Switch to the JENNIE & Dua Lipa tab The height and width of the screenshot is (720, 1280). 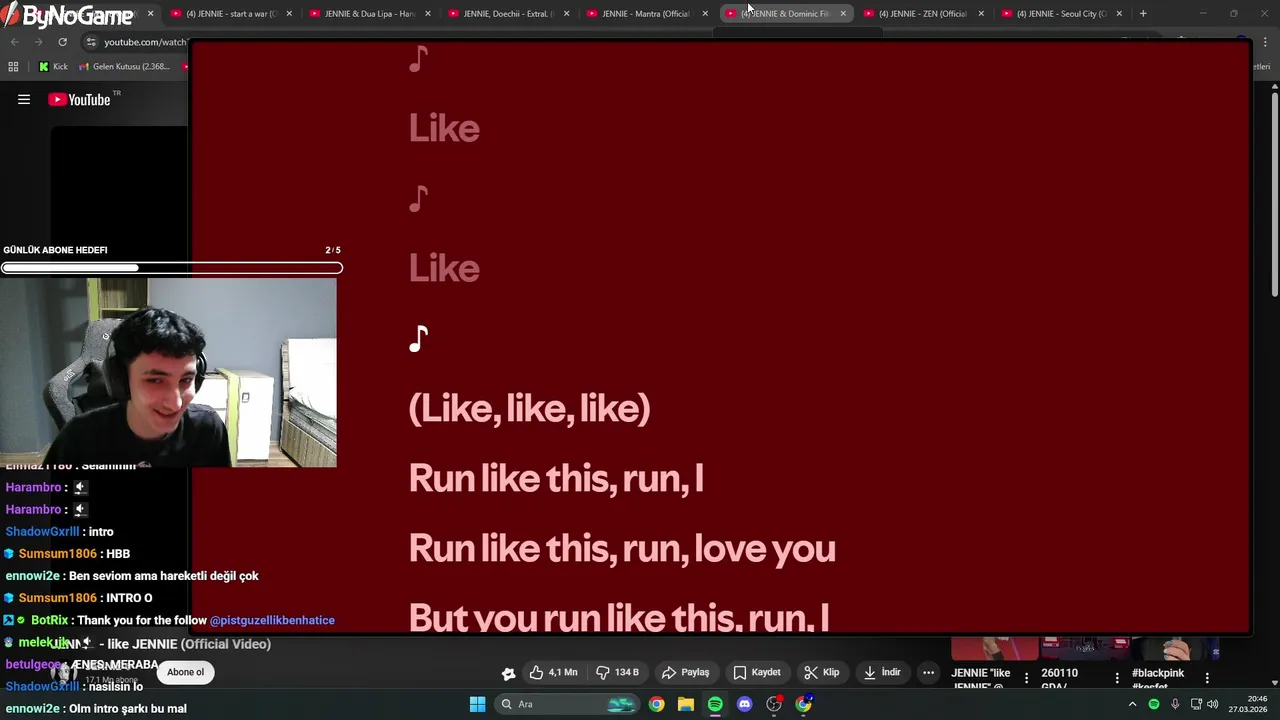pos(370,14)
